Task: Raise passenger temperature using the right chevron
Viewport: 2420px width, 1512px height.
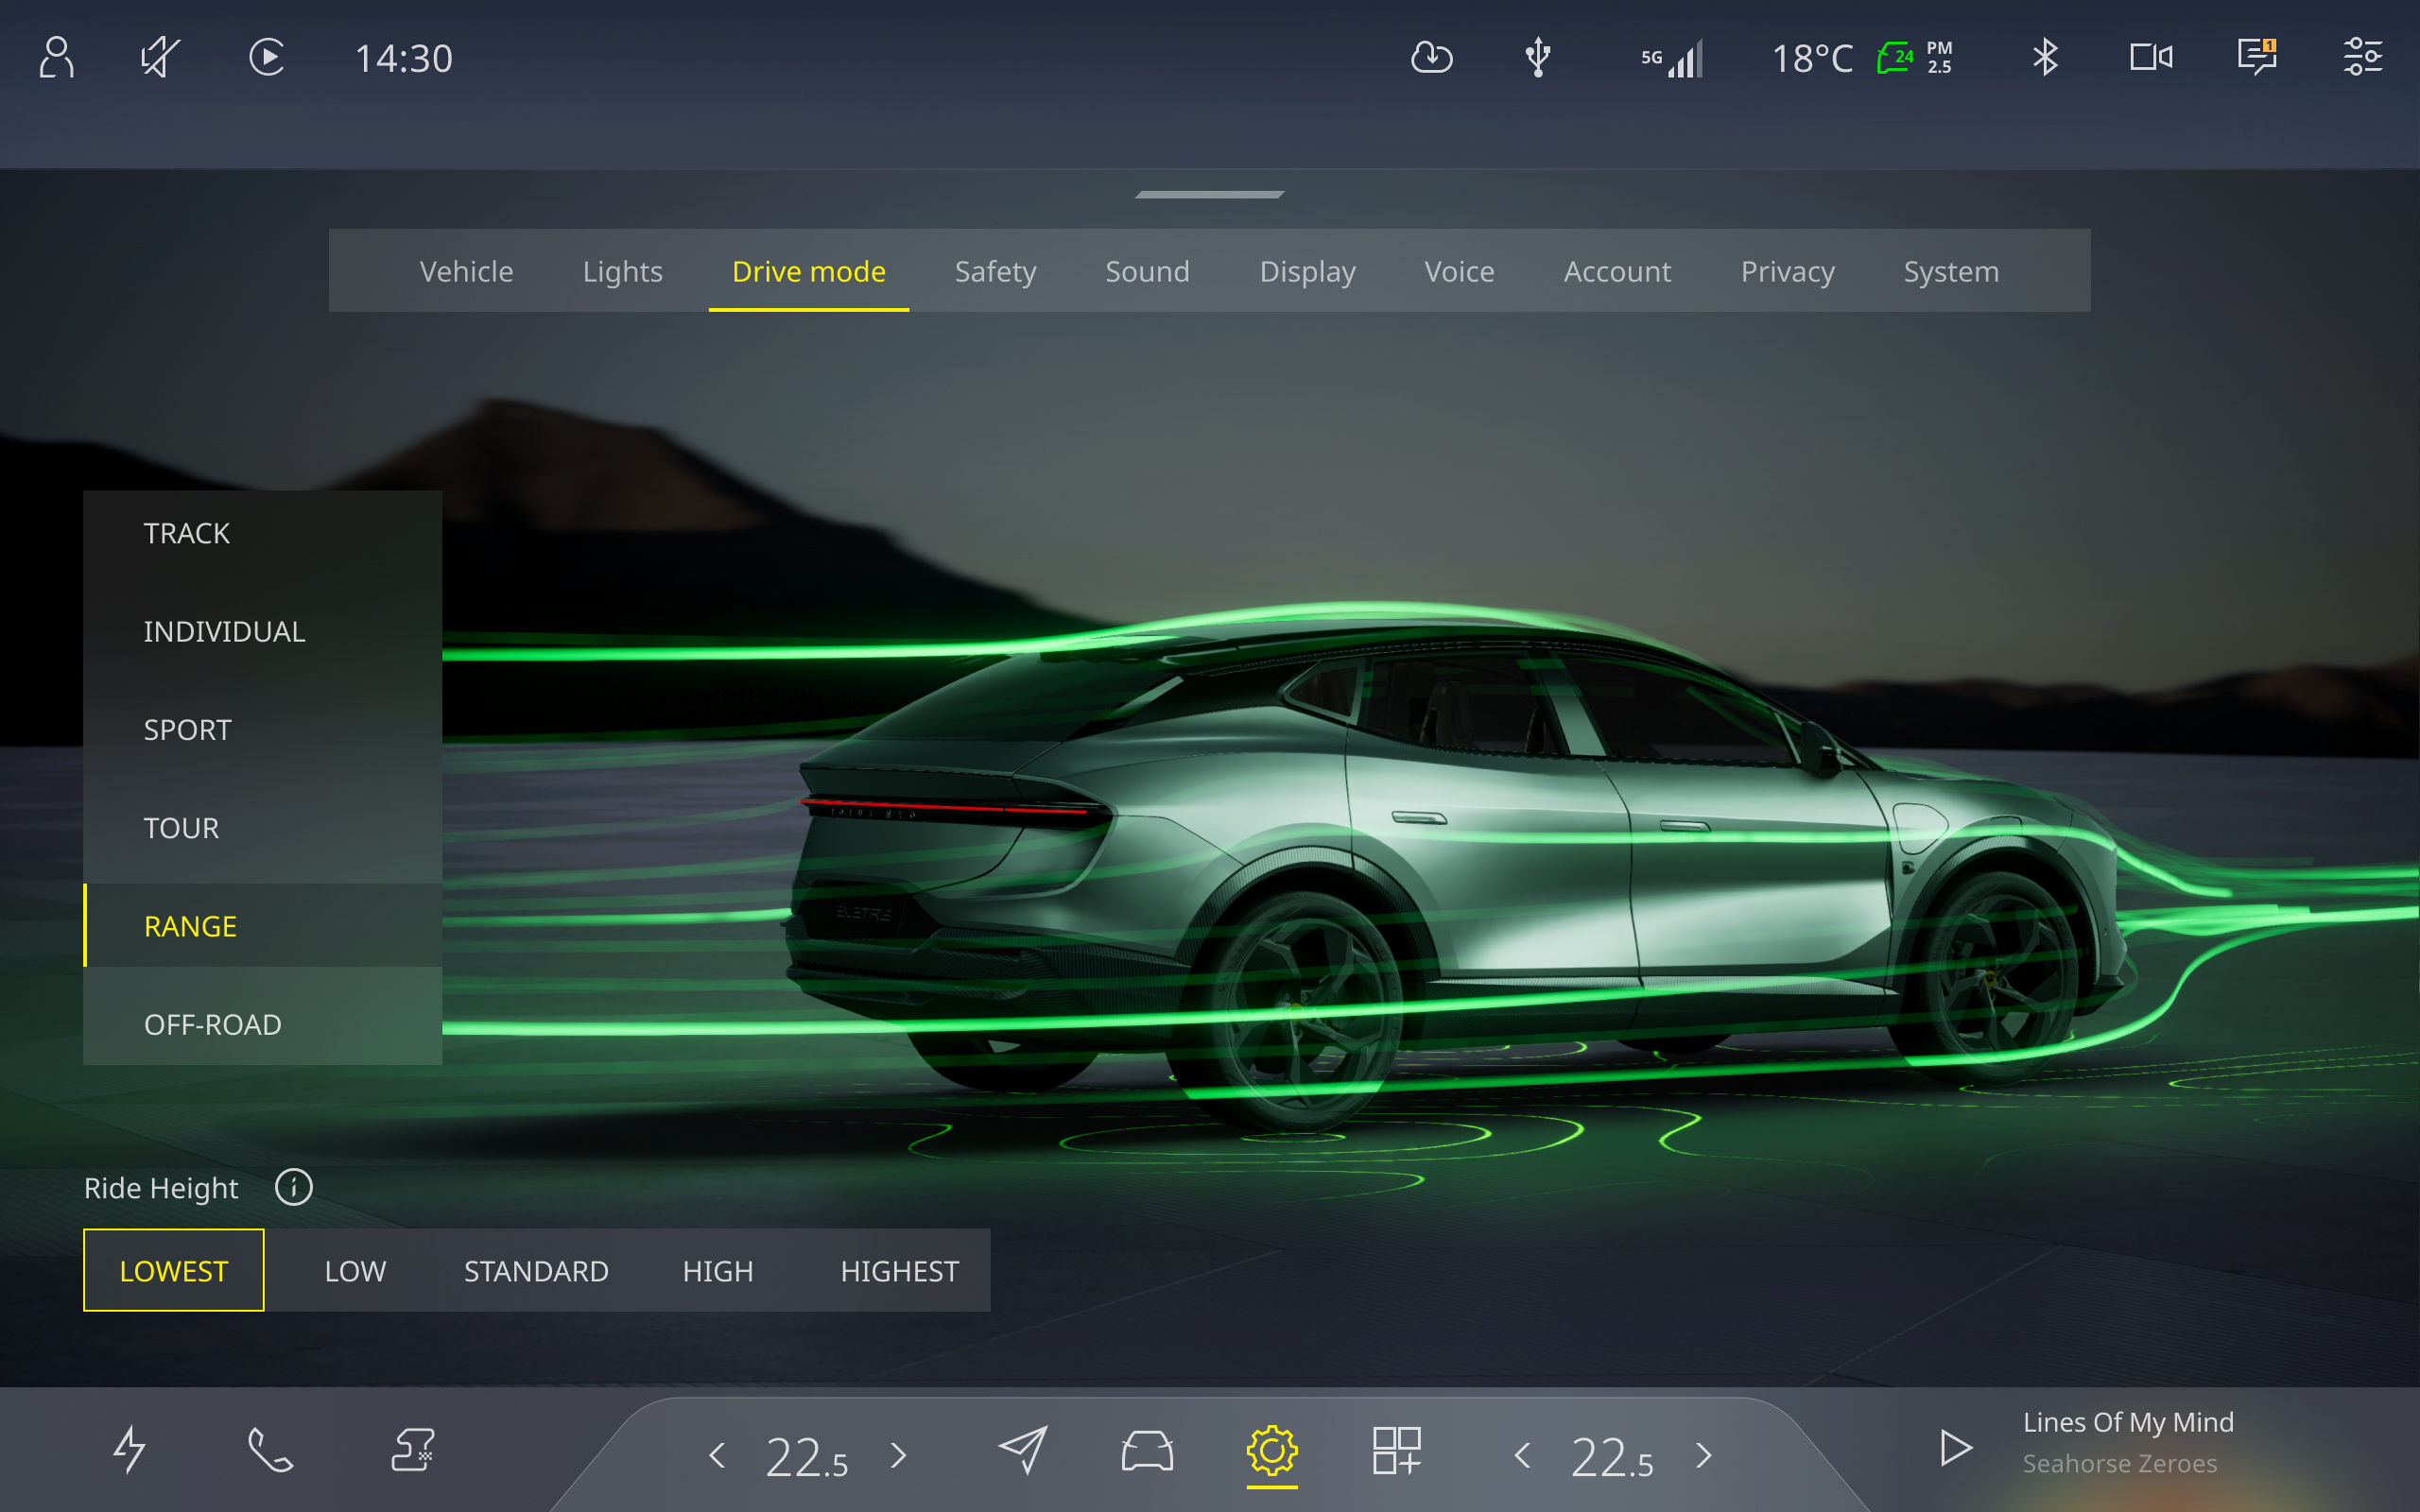Action: click(1703, 1457)
